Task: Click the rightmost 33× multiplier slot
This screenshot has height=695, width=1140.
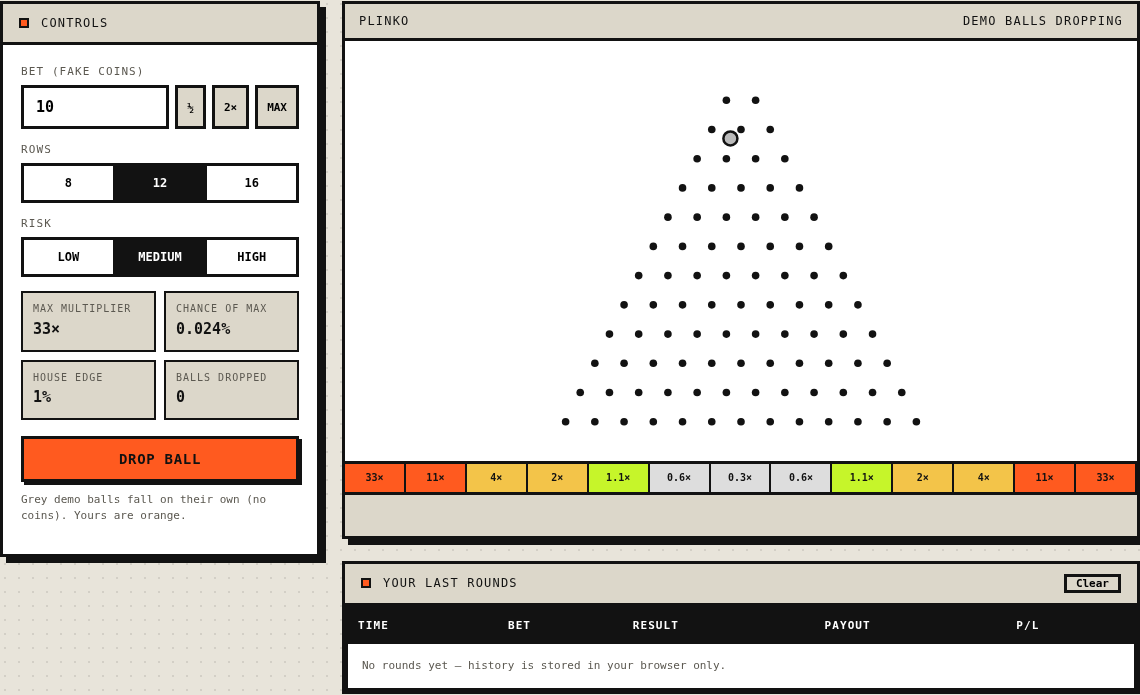Action: pos(1105,478)
